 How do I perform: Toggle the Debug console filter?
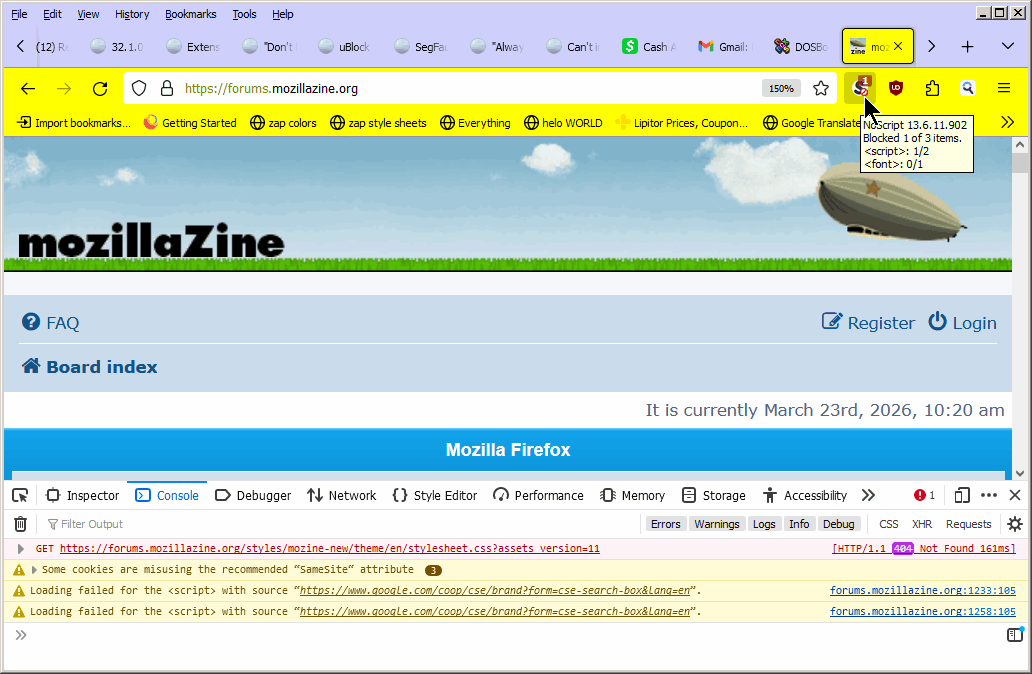tap(838, 524)
